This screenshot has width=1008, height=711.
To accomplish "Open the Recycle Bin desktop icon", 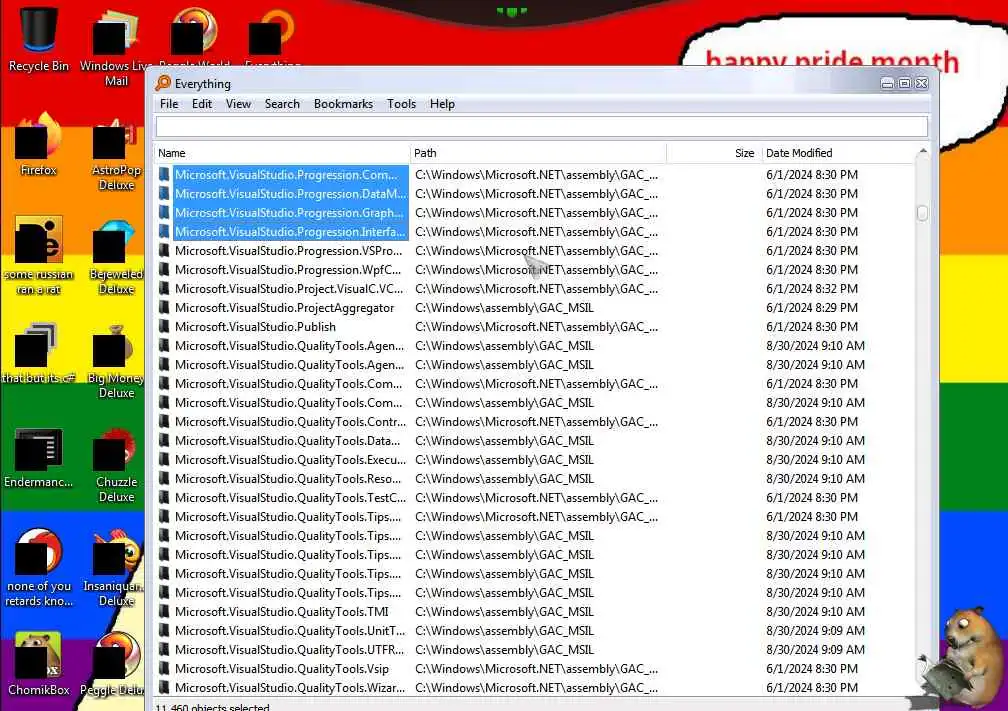I will tap(39, 39).
